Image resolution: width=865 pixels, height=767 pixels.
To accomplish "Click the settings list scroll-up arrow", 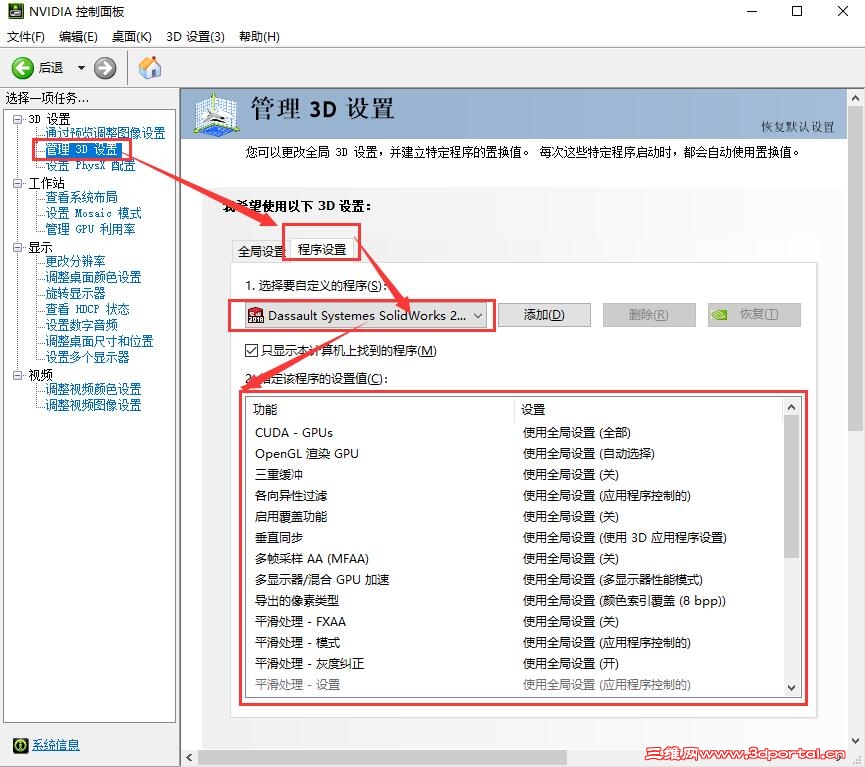I will point(791,407).
